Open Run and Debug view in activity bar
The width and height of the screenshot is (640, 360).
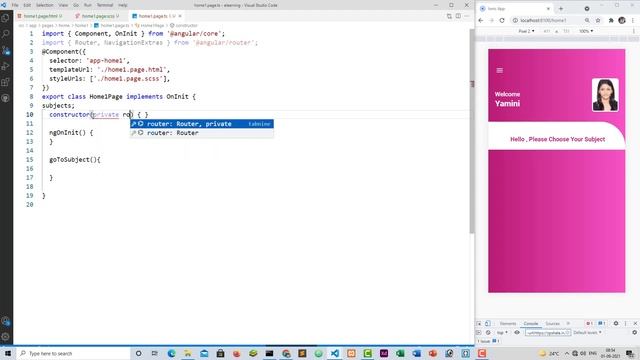5,66
